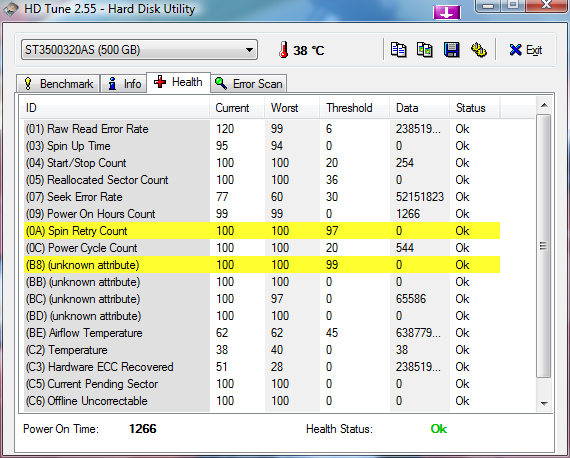Click the 65586 data value
This screenshot has width=570, height=458.
[410, 299]
